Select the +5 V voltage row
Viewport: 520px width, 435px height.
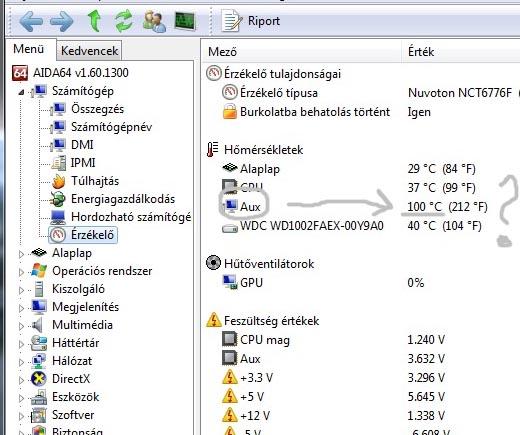tap(251, 397)
